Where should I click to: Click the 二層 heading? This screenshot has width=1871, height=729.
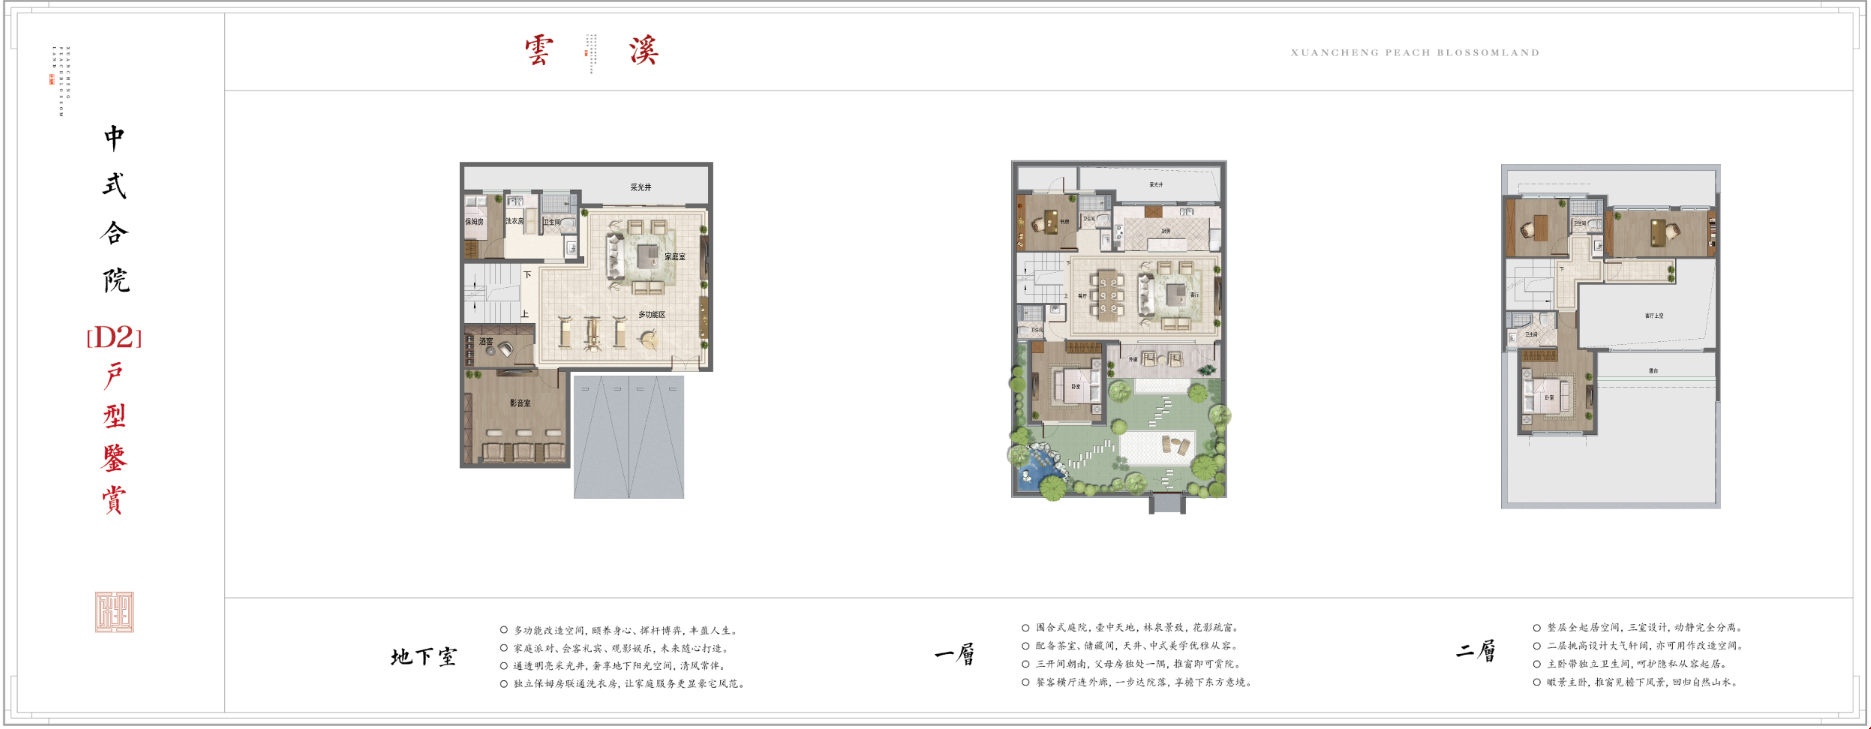(1476, 651)
